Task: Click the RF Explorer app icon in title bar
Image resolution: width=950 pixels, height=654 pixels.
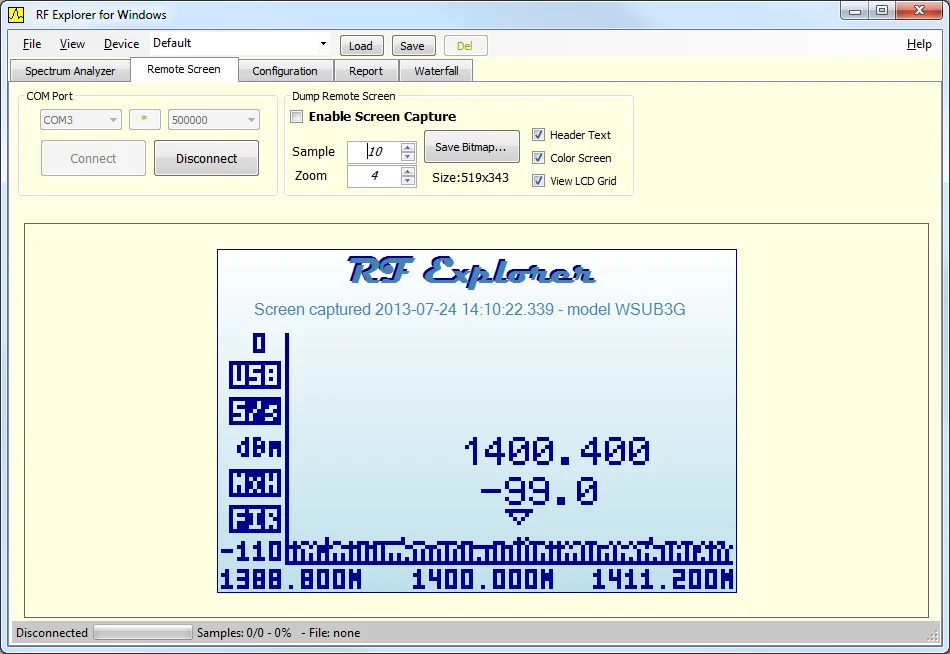Action: pyautogui.click(x=16, y=14)
